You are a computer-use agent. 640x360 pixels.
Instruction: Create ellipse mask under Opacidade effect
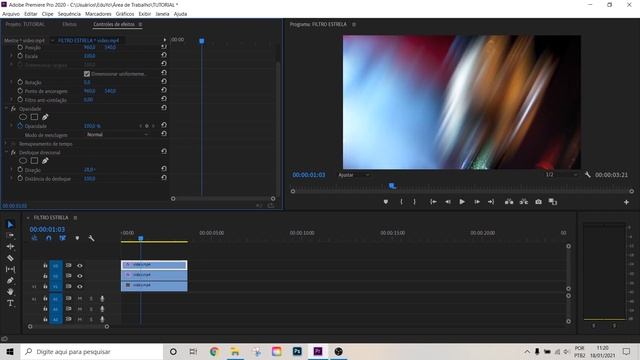23,117
